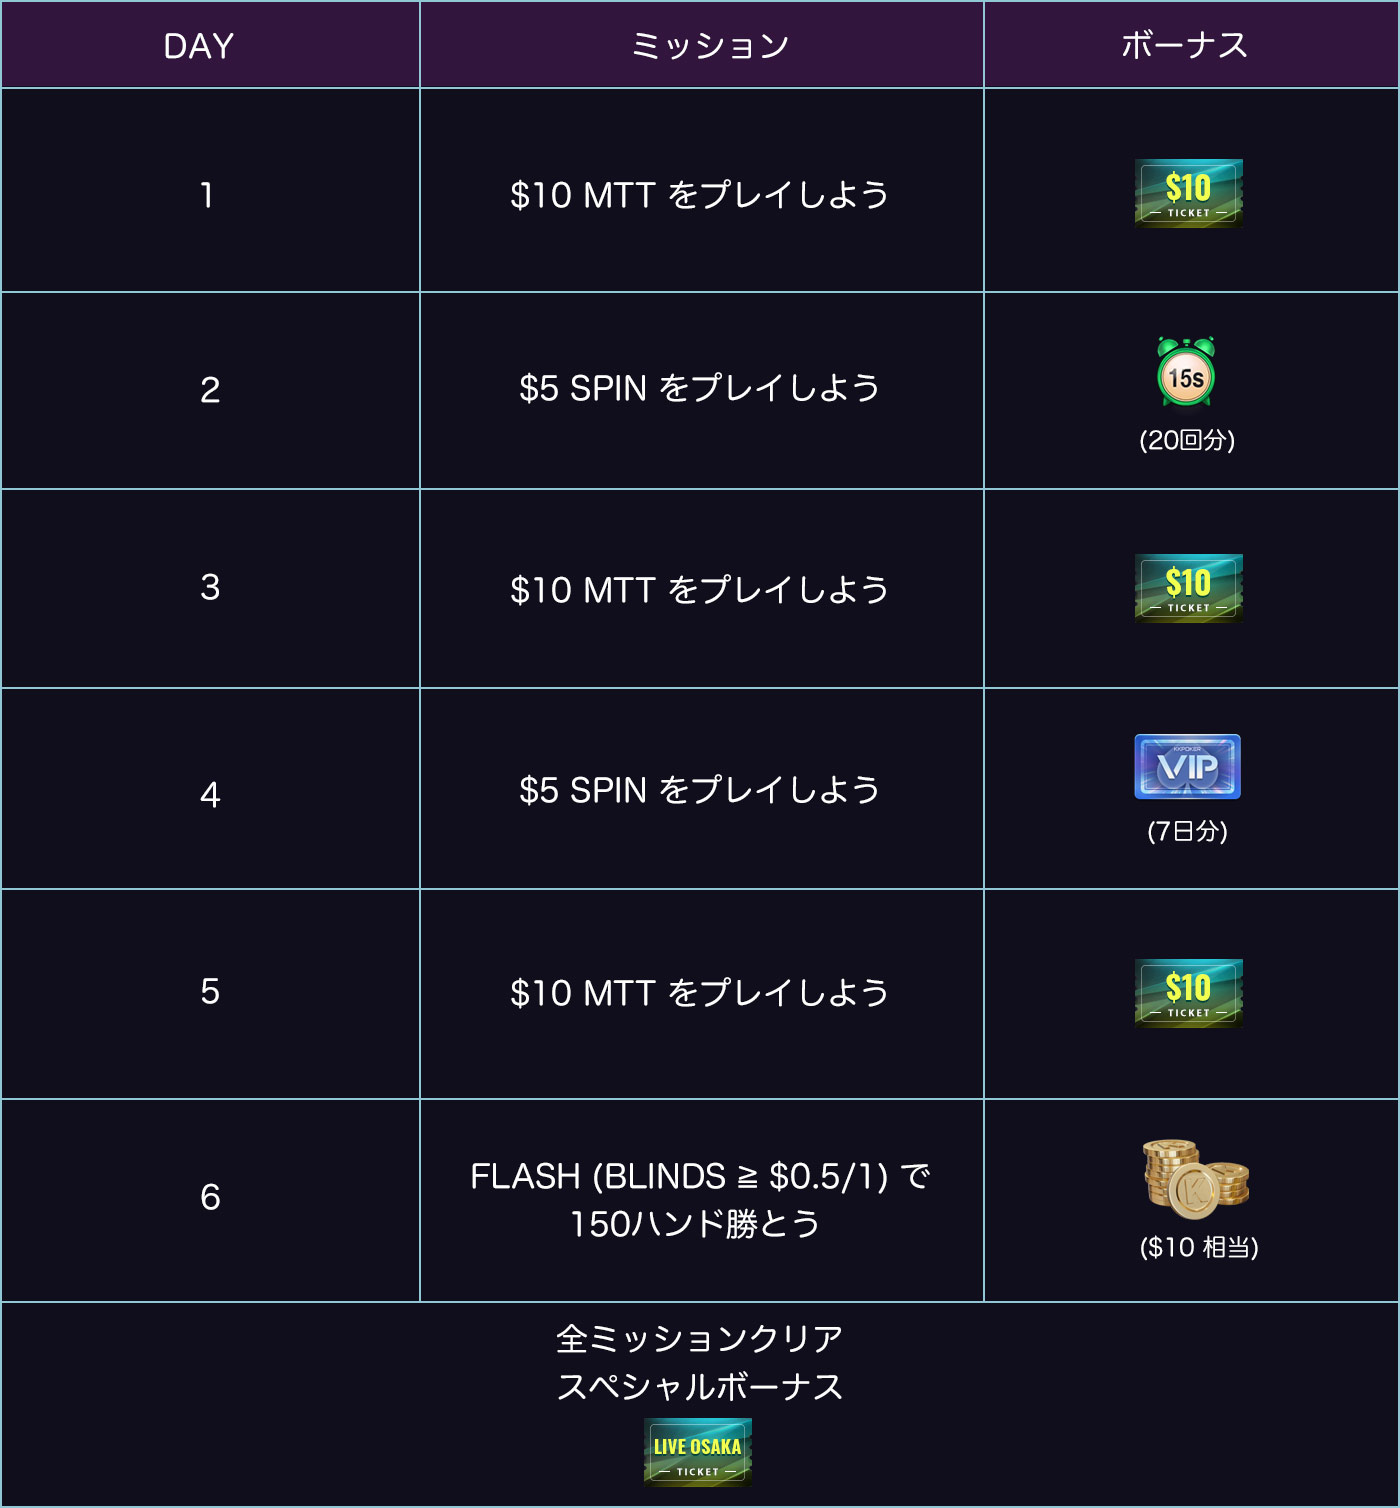Select Day 4 $5 SPIN mission text

700,790
